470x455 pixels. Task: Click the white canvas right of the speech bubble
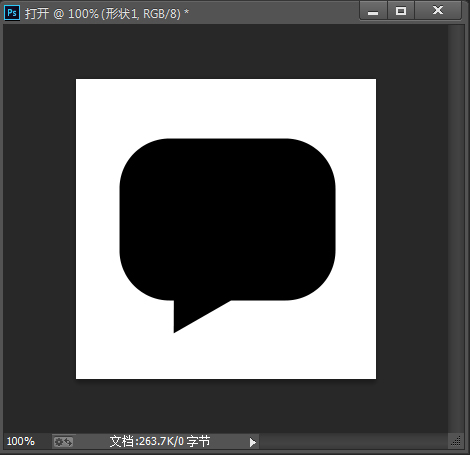tap(356, 229)
